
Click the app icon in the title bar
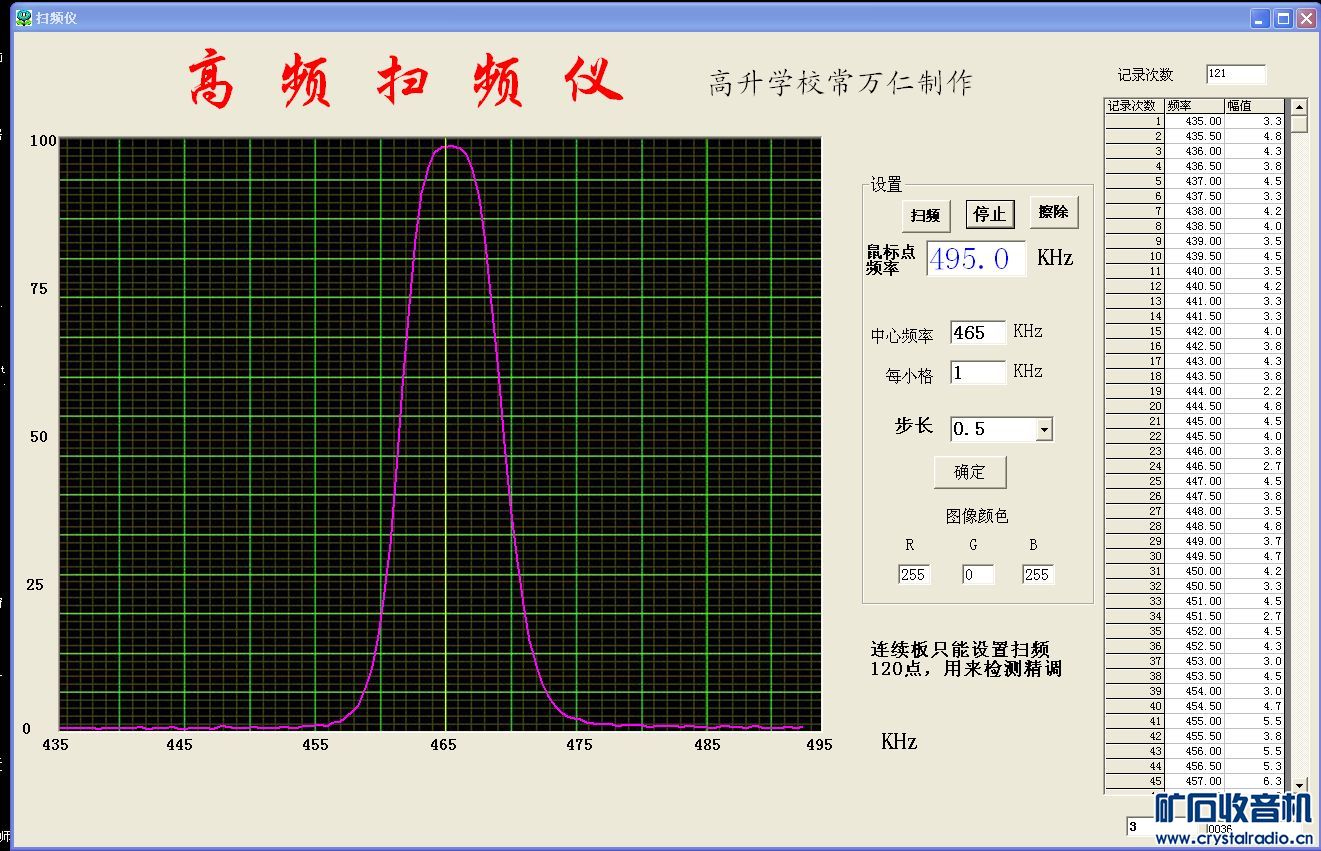click(23, 18)
